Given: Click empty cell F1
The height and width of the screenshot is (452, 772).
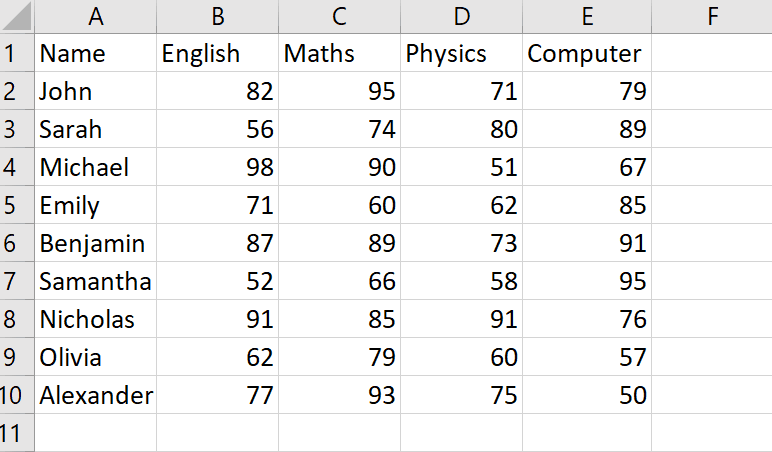Looking at the screenshot, I should pos(712,53).
